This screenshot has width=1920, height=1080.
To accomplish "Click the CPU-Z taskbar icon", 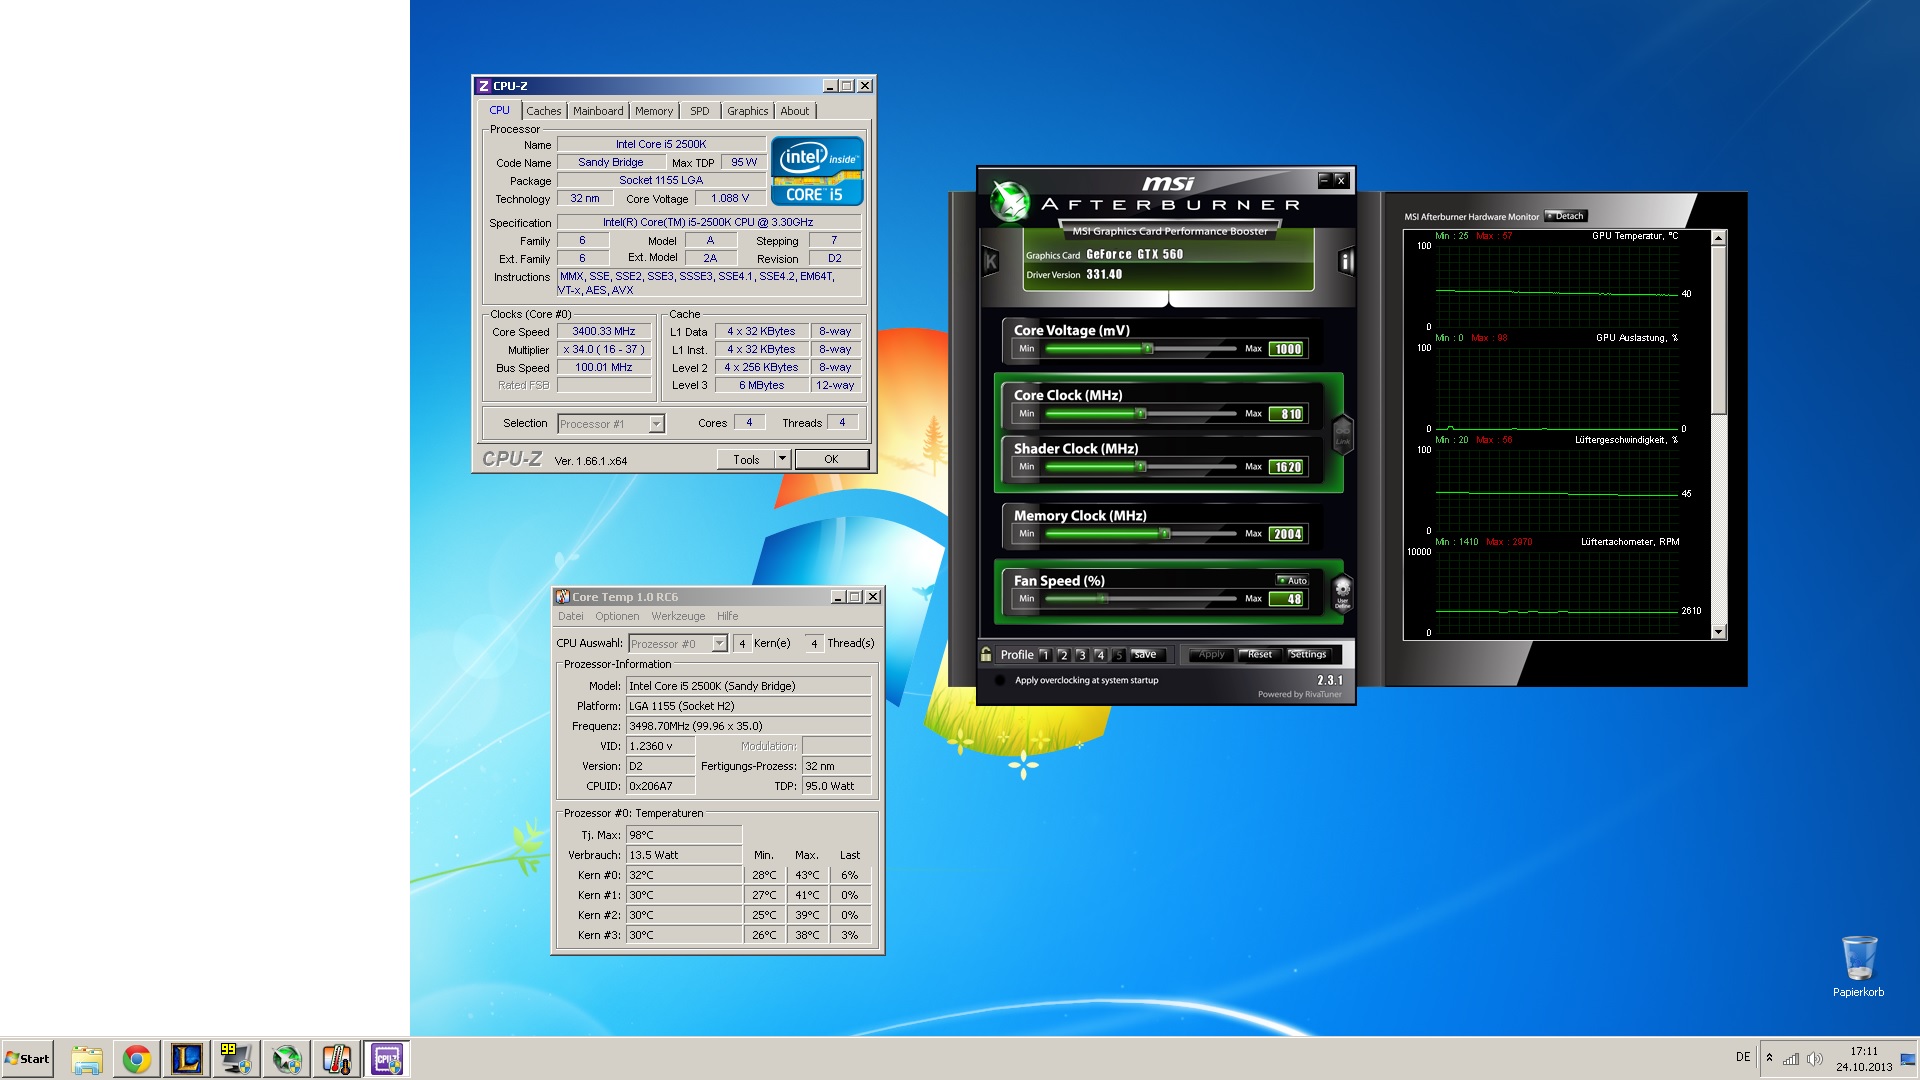I will tap(387, 1059).
